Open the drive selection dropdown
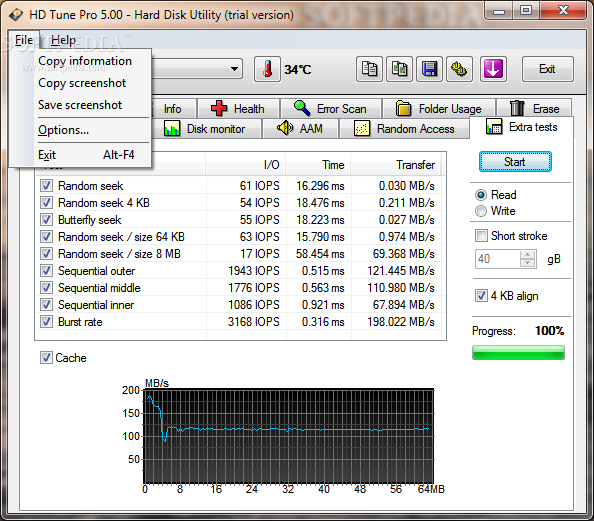This screenshot has height=521, width=594. pos(234,69)
